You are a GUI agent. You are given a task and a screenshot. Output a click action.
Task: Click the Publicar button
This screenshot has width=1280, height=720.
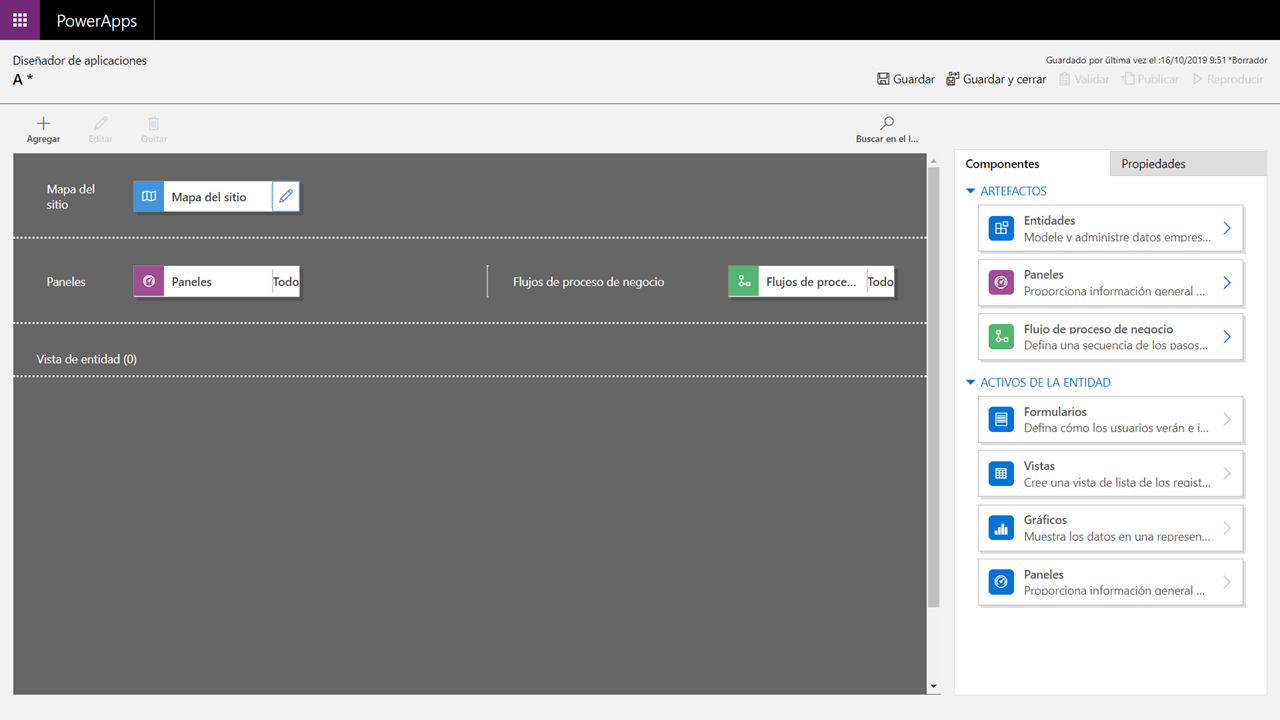pos(1150,79)
